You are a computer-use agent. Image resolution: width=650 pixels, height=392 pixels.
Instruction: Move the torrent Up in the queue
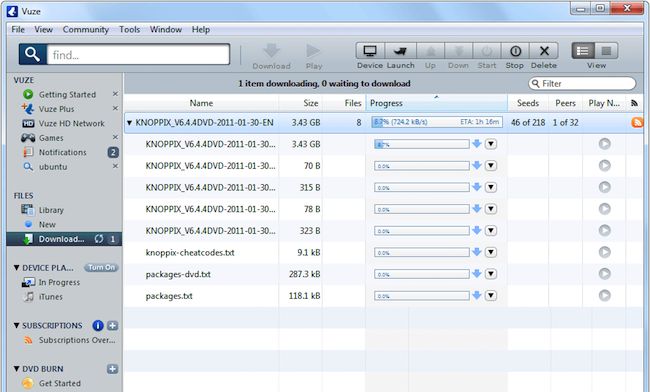point(430,51)
